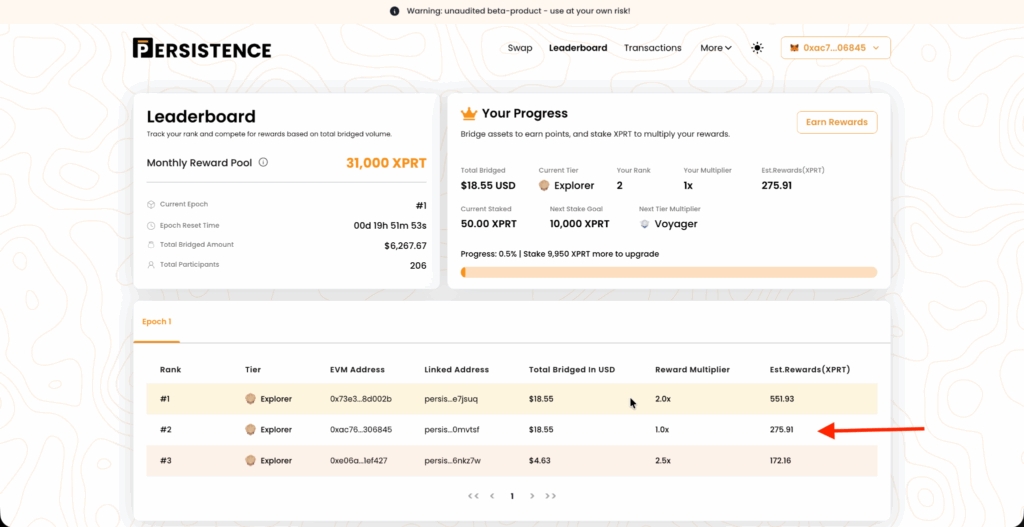Select the Epoch 1 tab
Screen dimensions: 1024x527
[157, 322]
